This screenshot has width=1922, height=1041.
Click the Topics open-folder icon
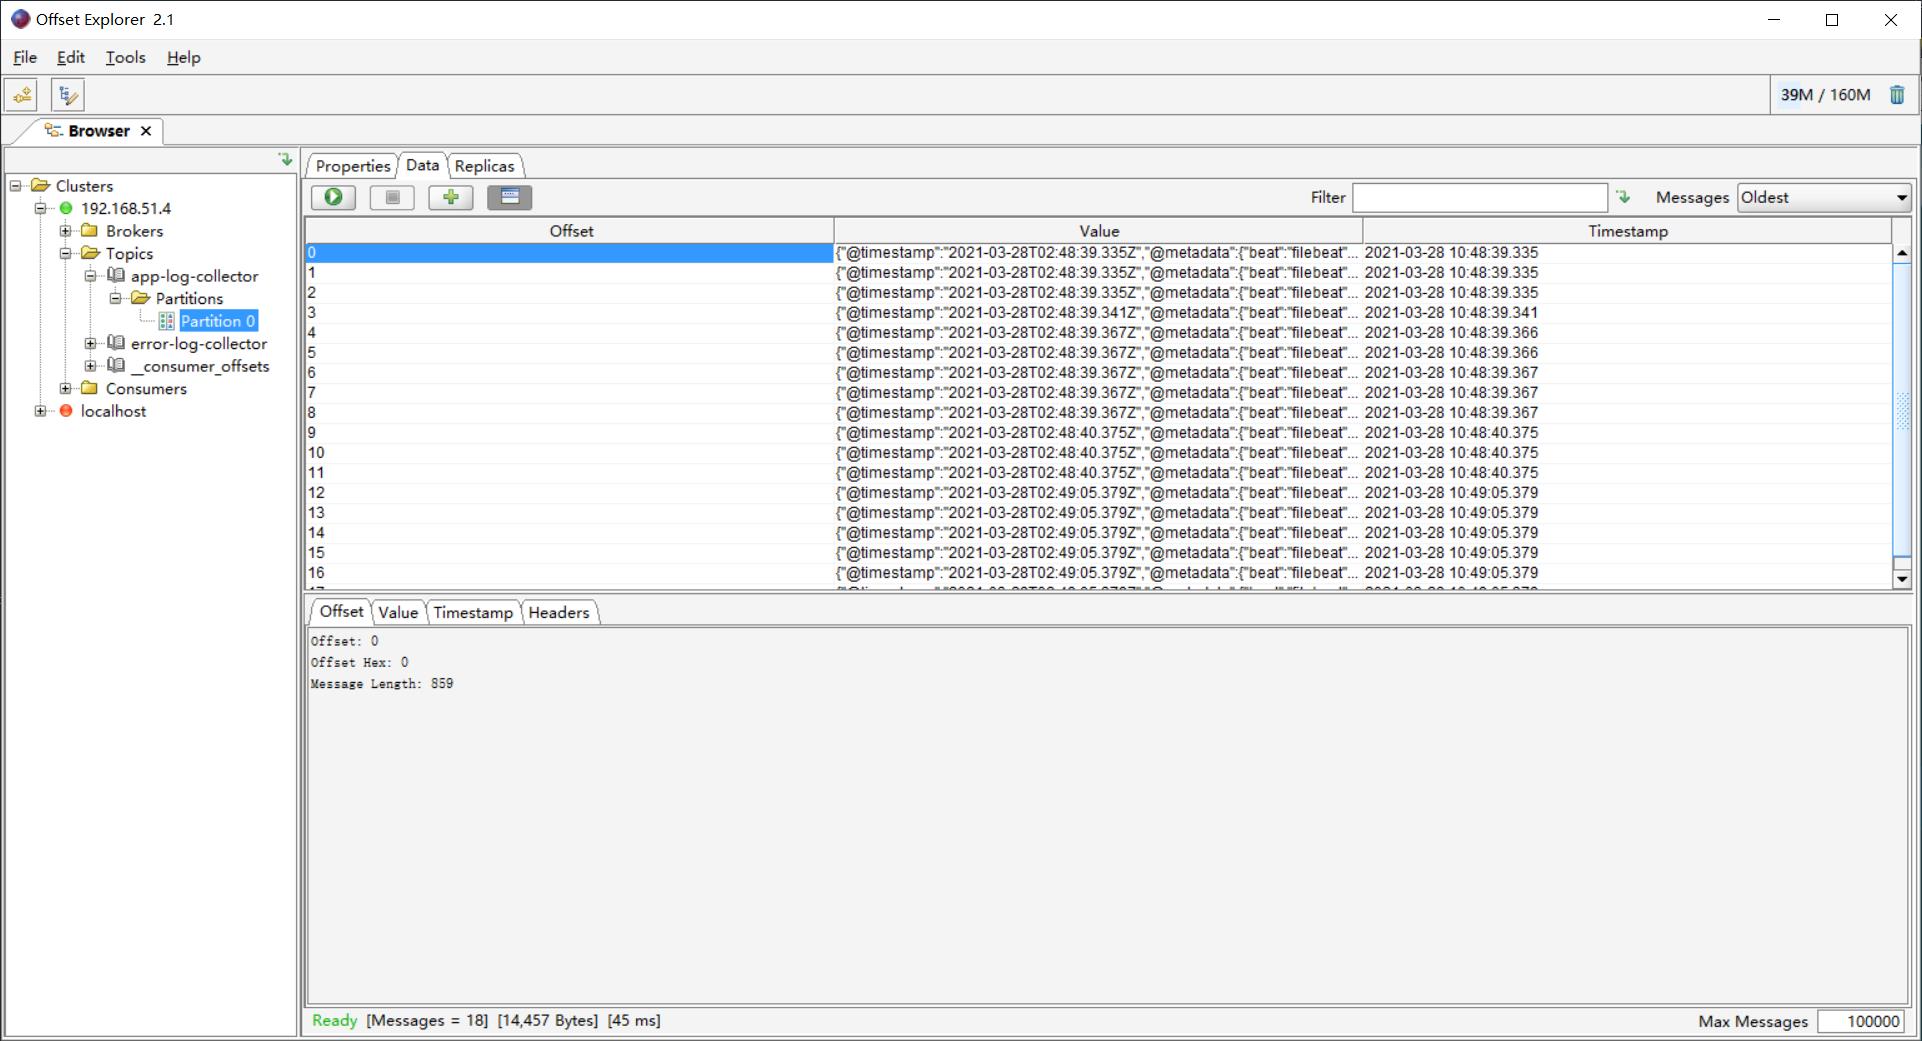point(90,253)
